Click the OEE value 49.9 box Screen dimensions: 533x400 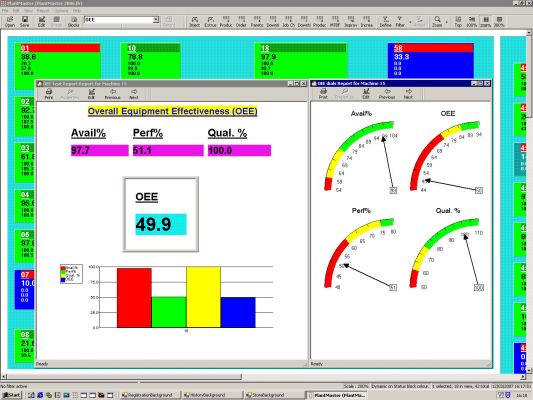(161, 224)
